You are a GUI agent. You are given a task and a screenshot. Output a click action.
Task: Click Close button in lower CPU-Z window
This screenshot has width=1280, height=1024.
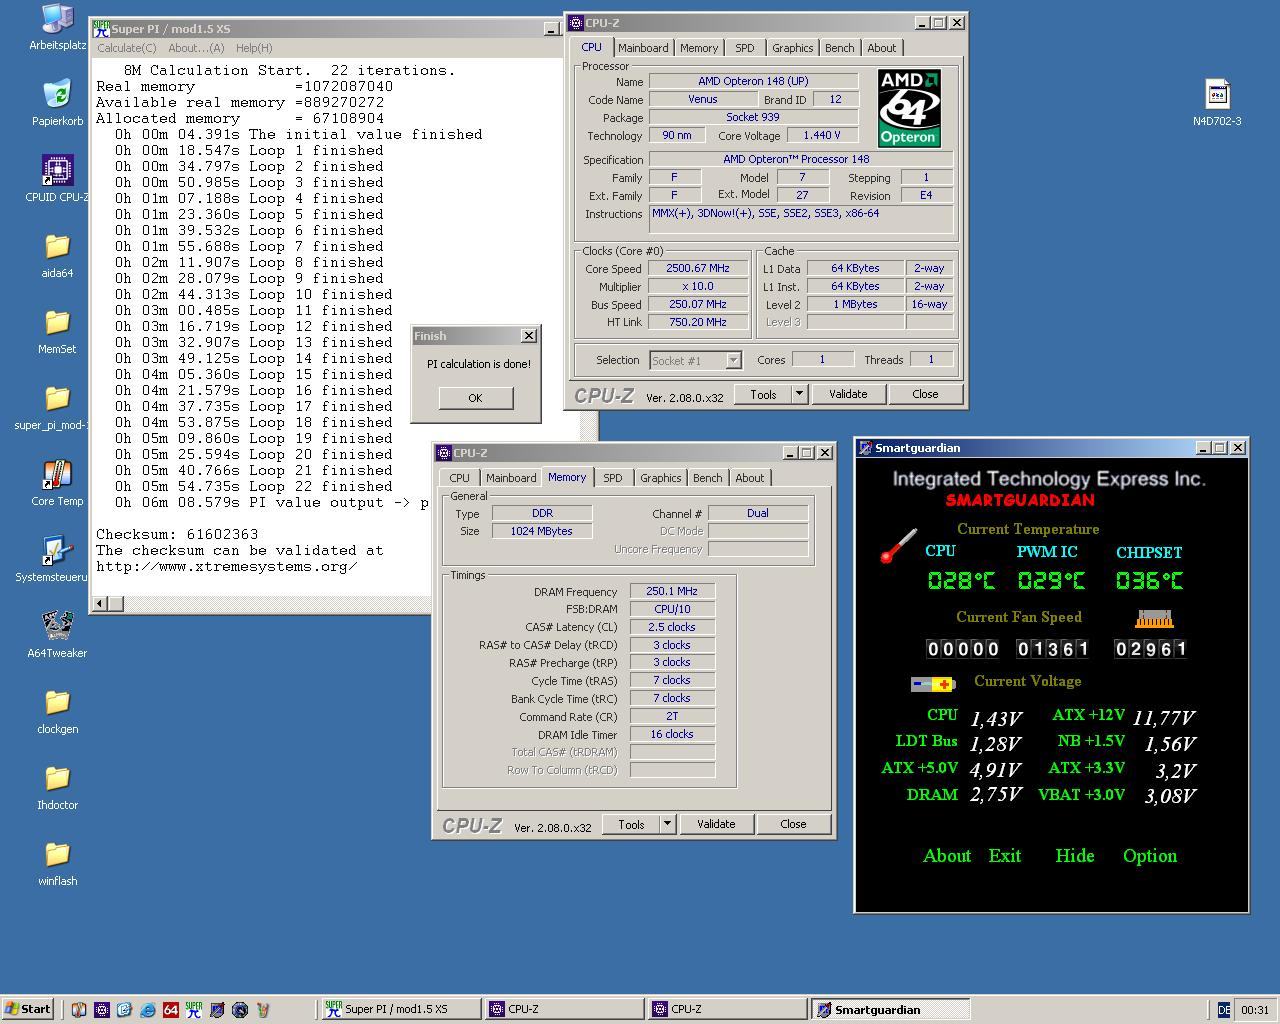coord(793,824)
